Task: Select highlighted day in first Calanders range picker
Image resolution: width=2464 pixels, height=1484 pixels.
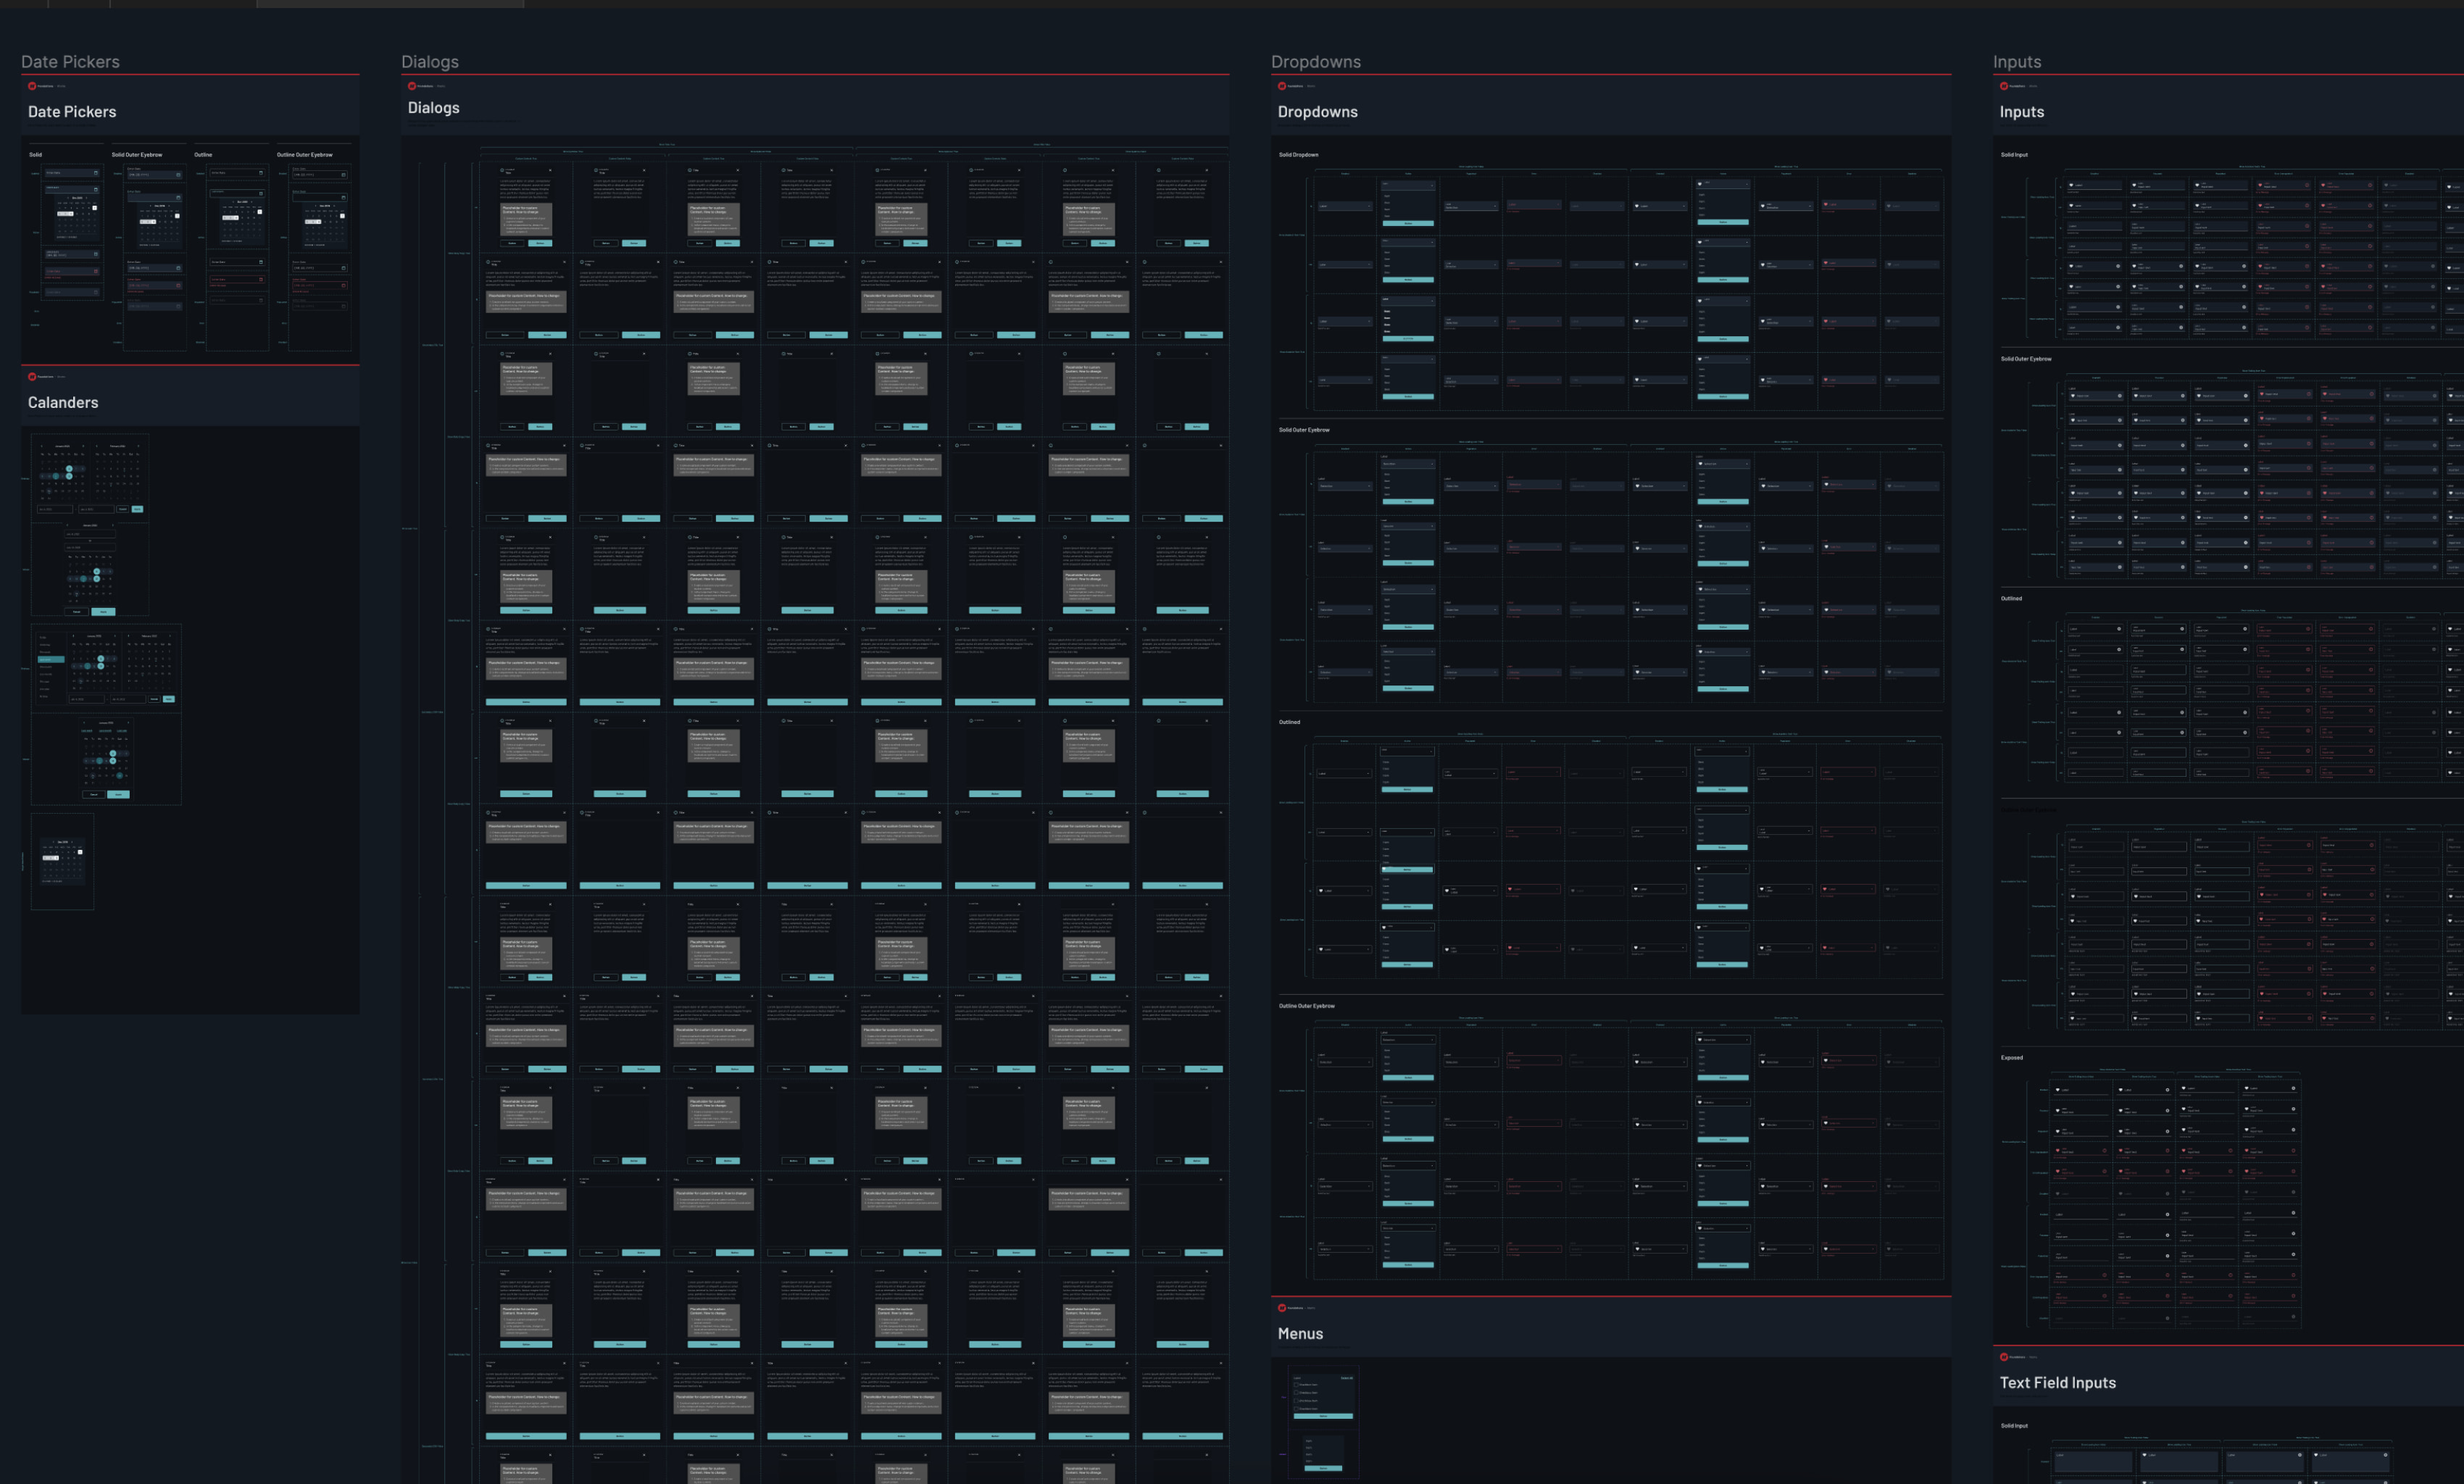Action: pyautogui.click(x=69, y=469)
